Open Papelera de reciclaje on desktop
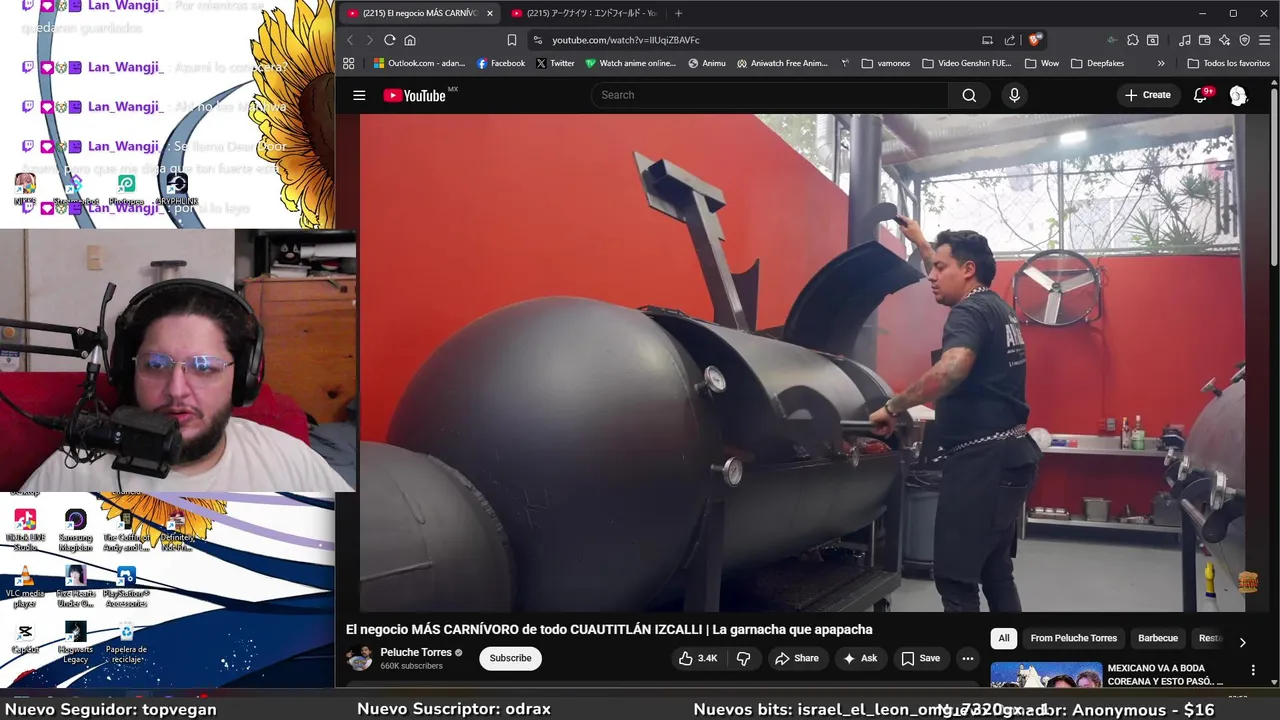Image resolution: width=1280 pixels, height=720 pixels. (126, 642)
